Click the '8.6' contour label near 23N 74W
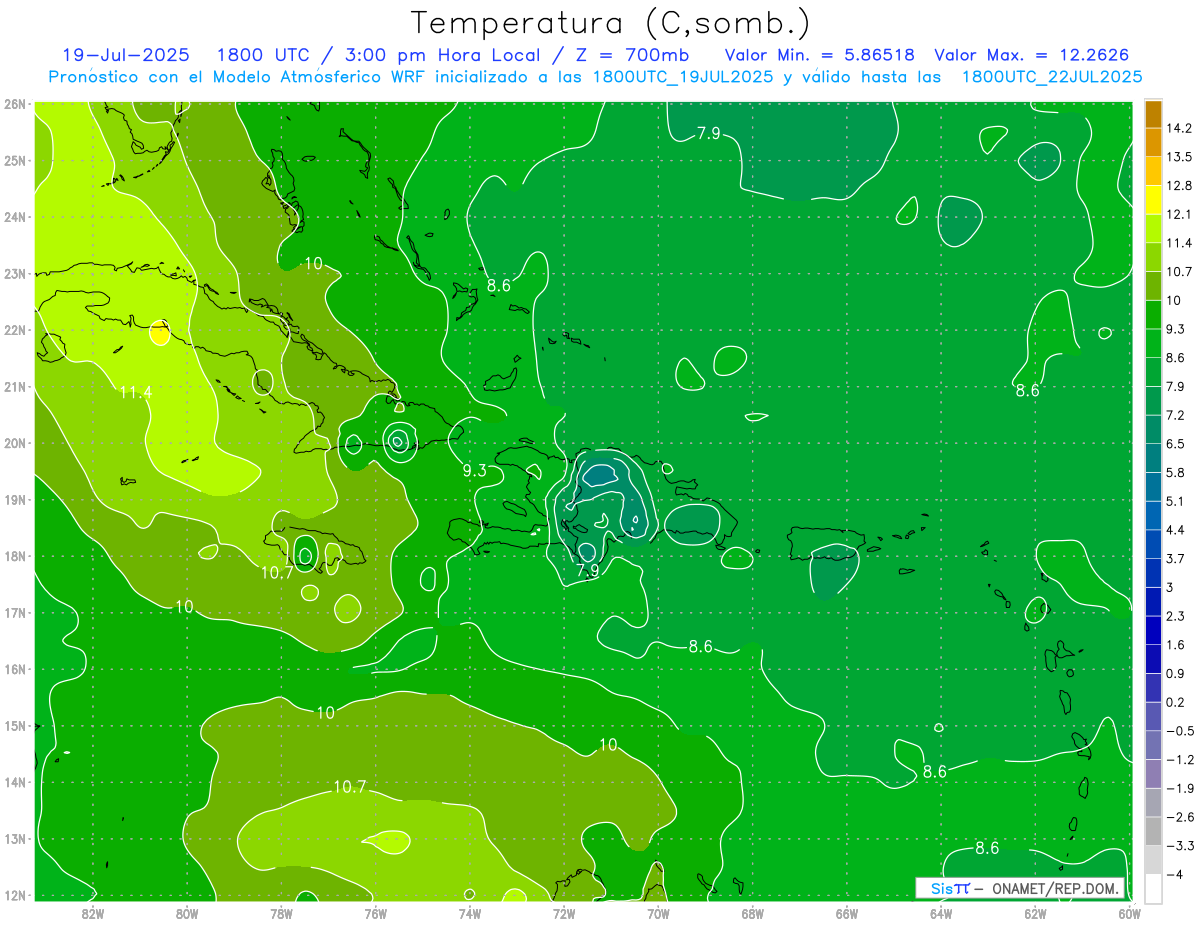The width and height of the screenshot is (1200, 927). (x=499, y=285)
